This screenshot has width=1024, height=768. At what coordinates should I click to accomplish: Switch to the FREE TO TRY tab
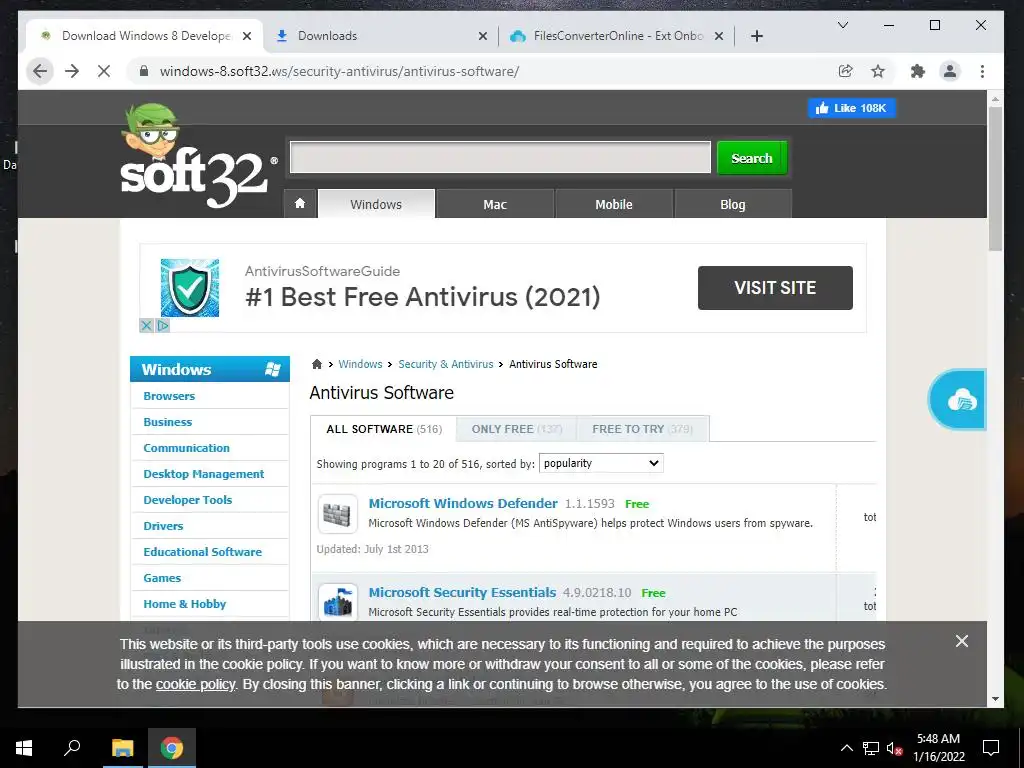643,429
